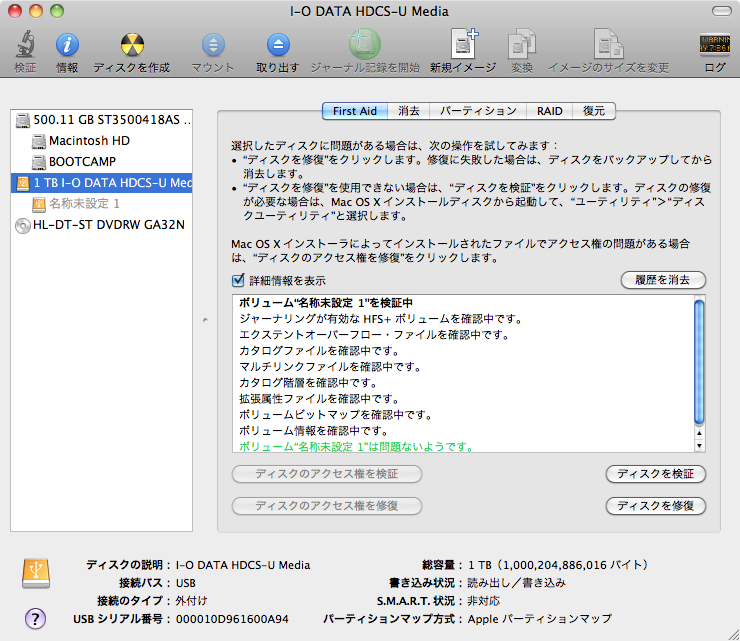Switch to the パーティション tab
The width and height of the screenshot is (740, 641).
click(478, 111)
